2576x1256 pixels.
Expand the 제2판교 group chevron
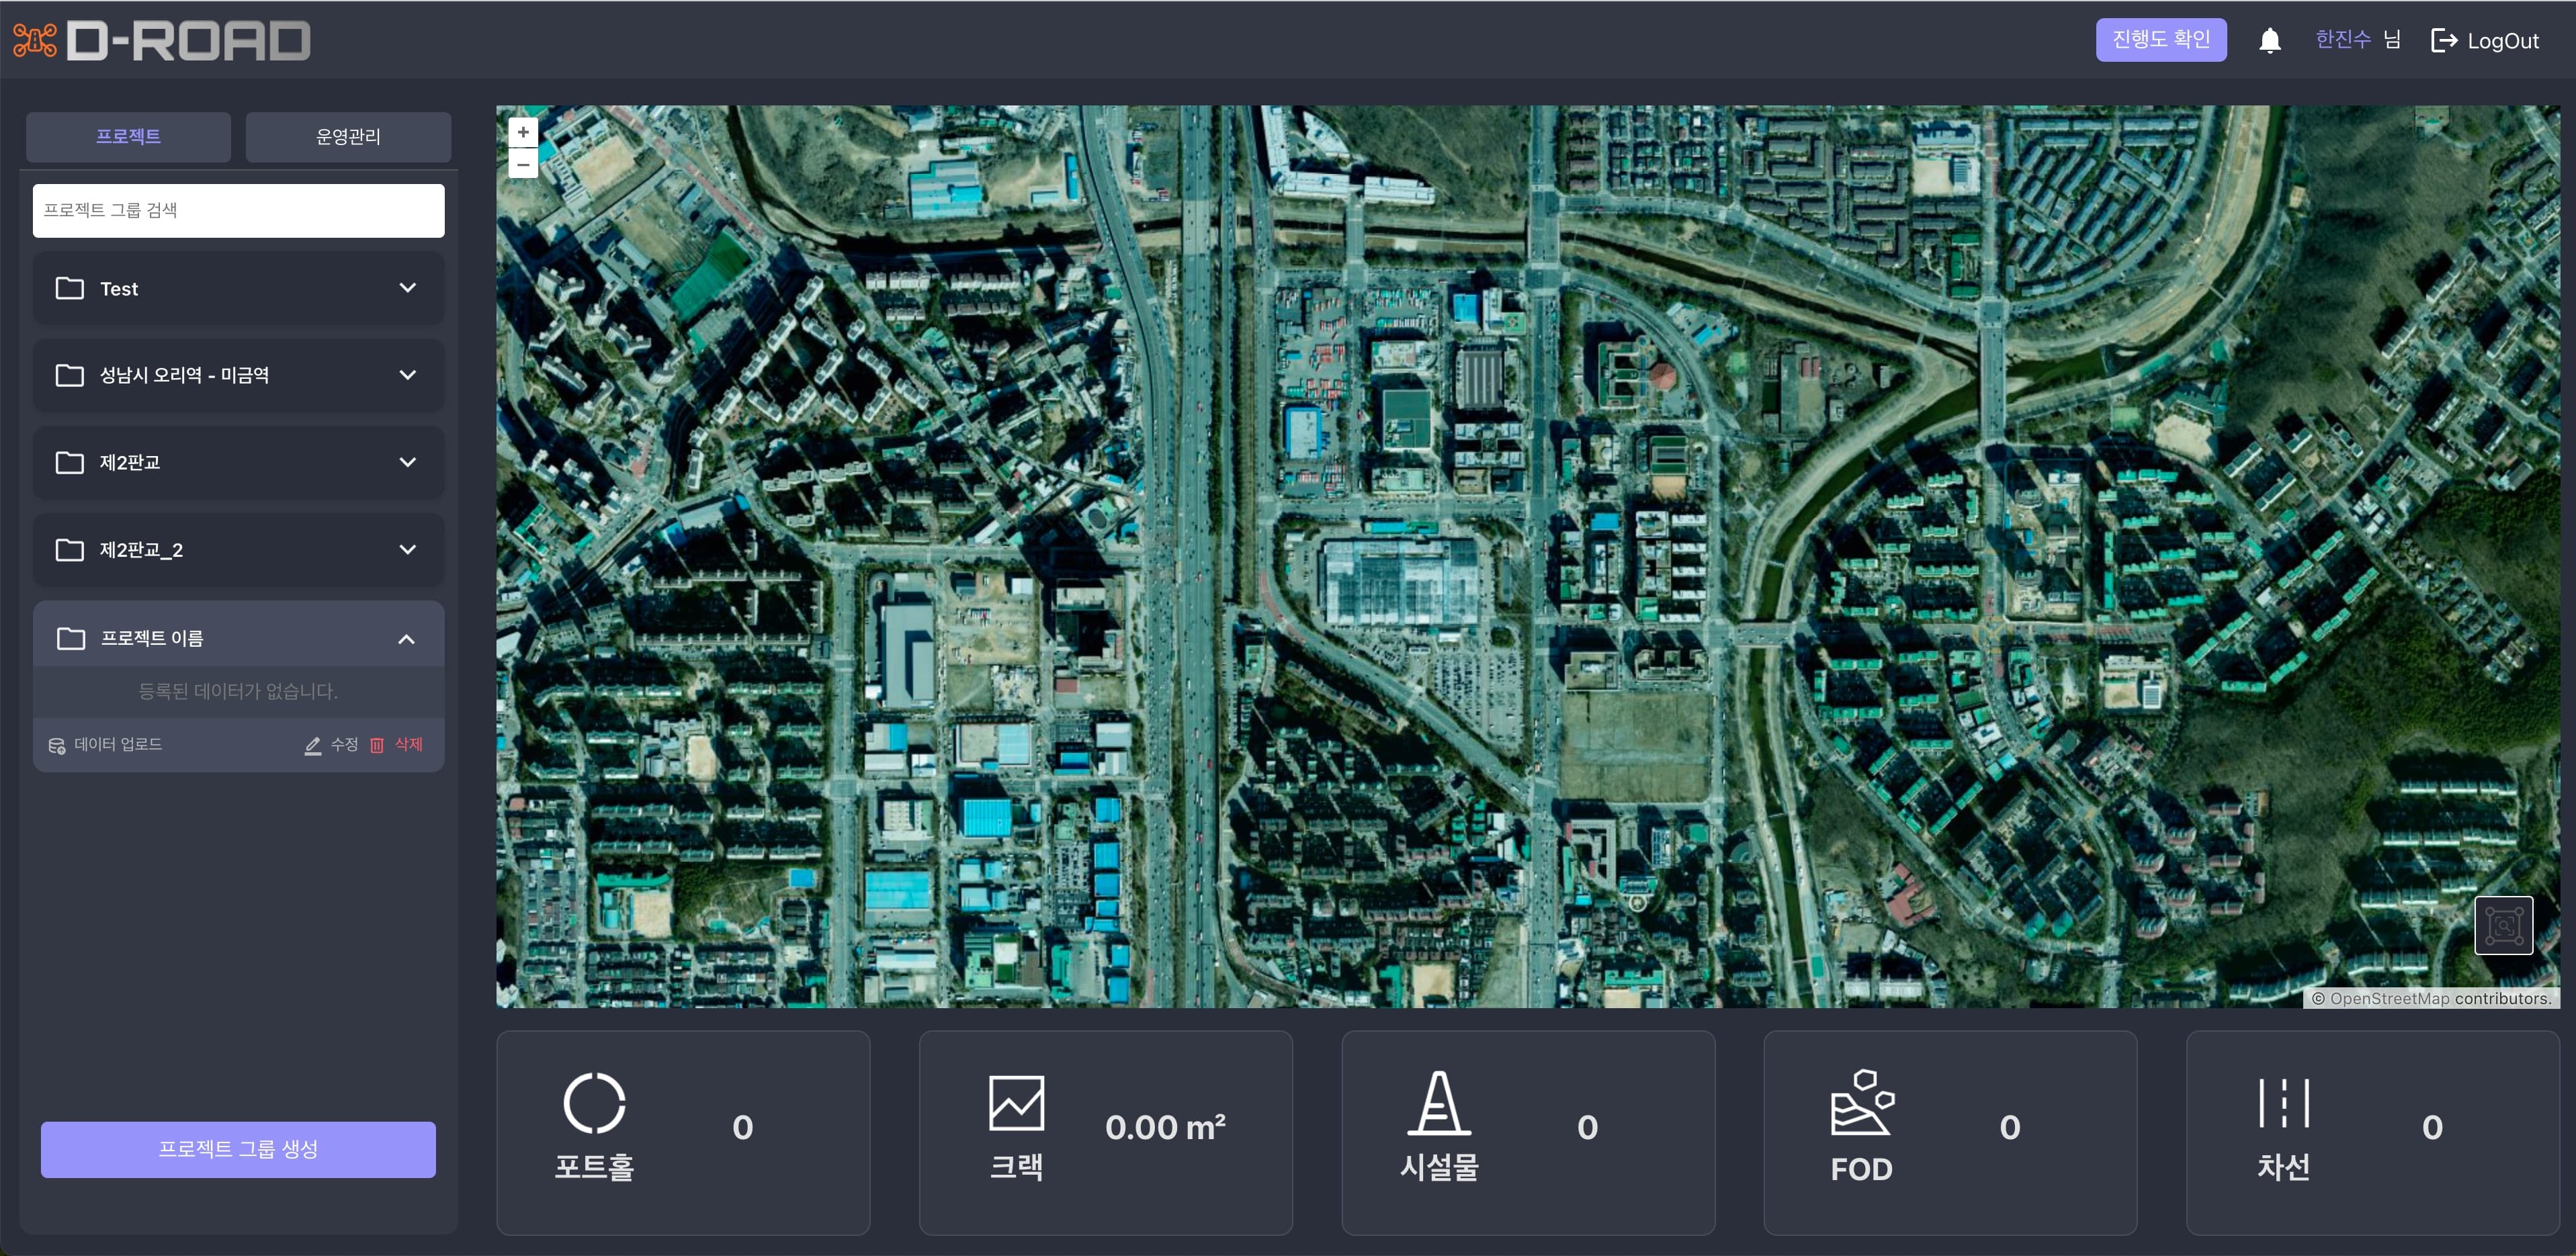point(407,462)
